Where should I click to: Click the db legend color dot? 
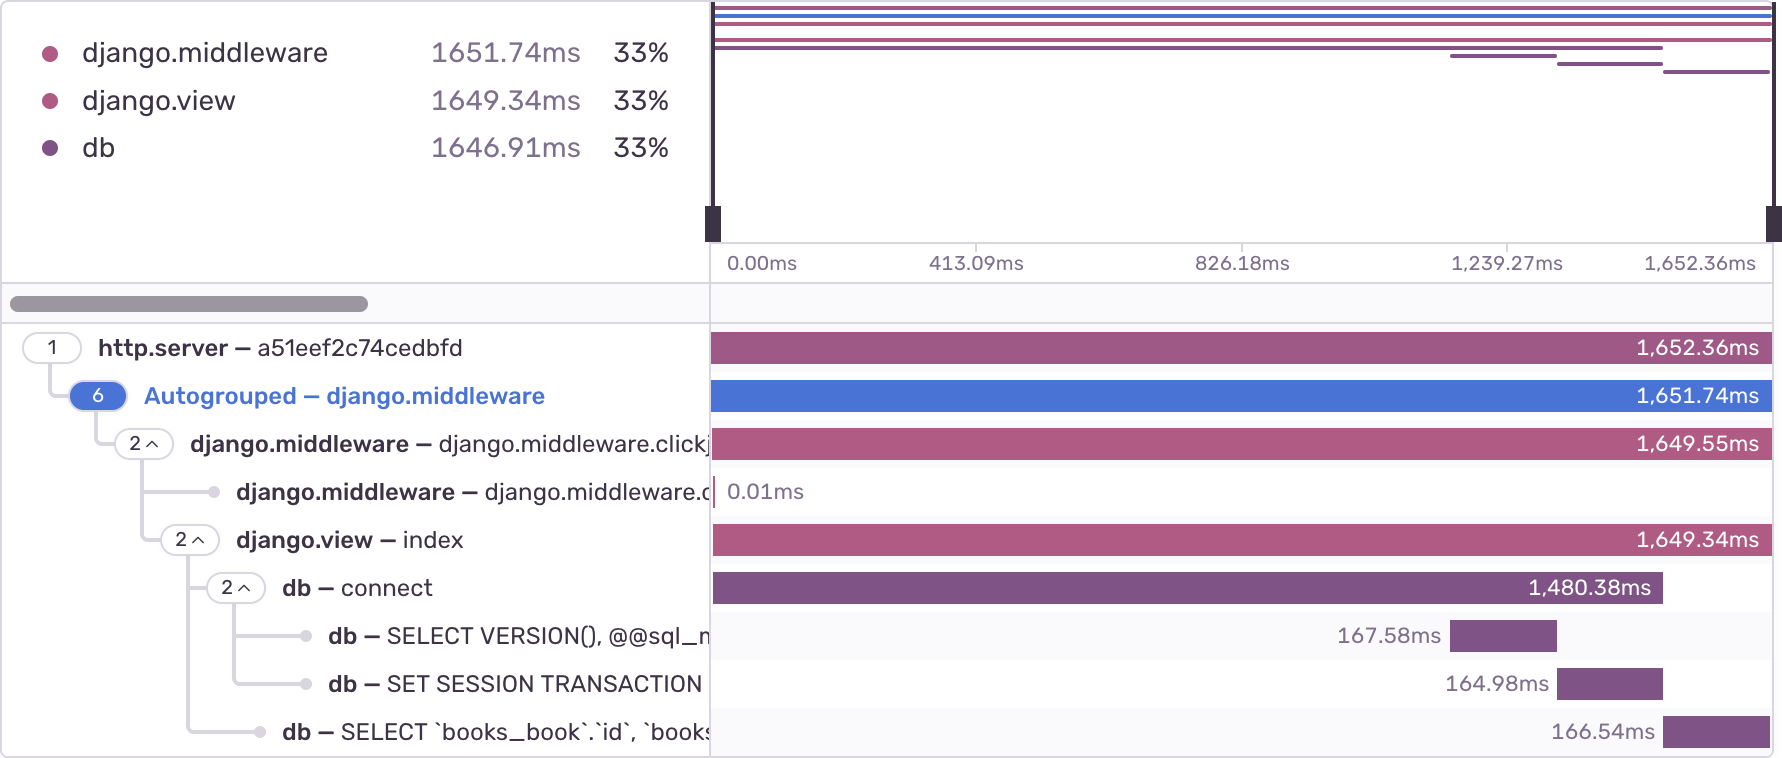point(50,148)
